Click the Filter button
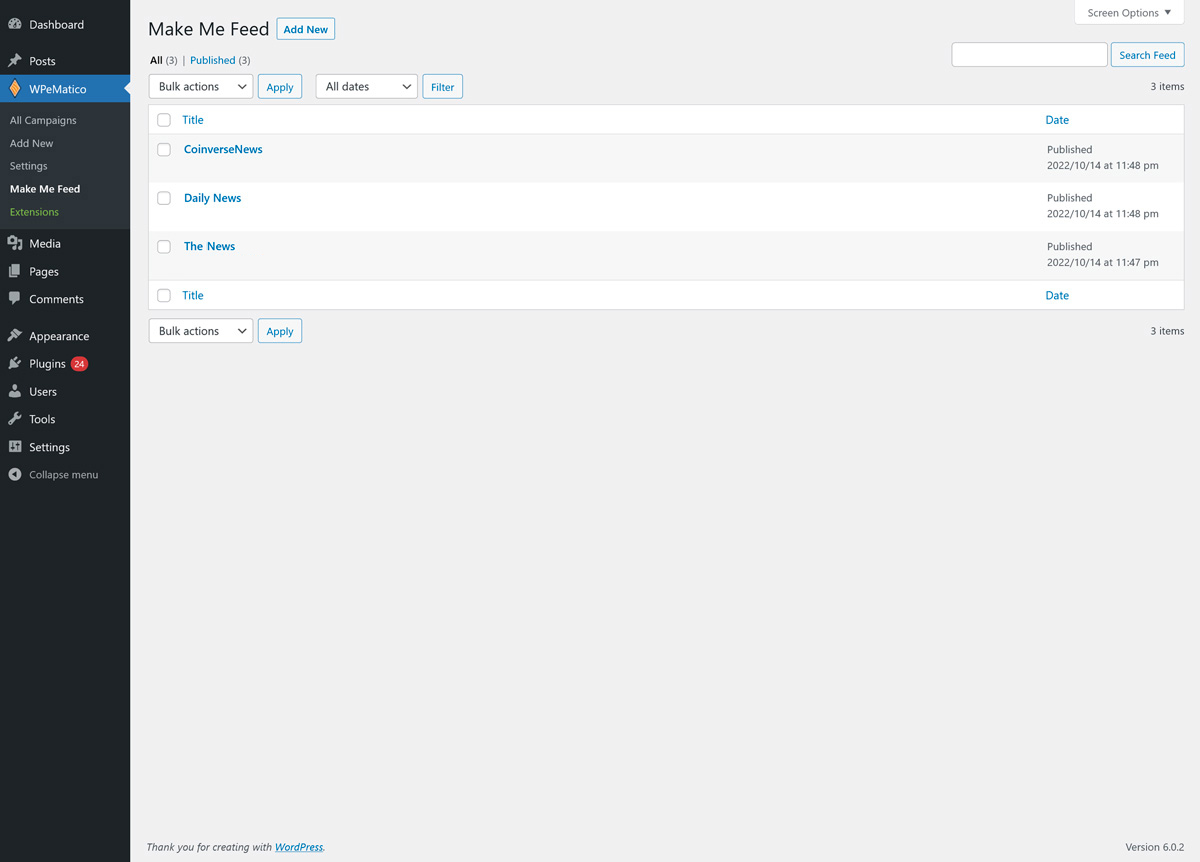The height and width of the screenshot is (862, 1200). pos(443,87)
